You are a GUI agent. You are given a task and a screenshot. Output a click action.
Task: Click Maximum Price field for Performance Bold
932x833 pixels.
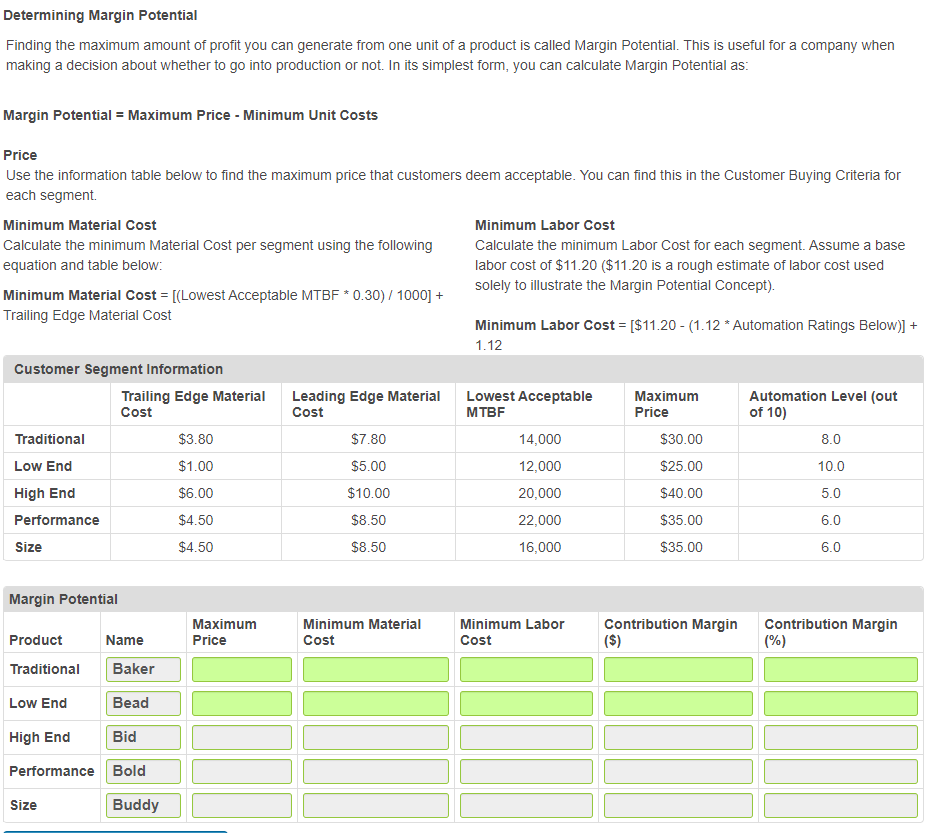242,771
